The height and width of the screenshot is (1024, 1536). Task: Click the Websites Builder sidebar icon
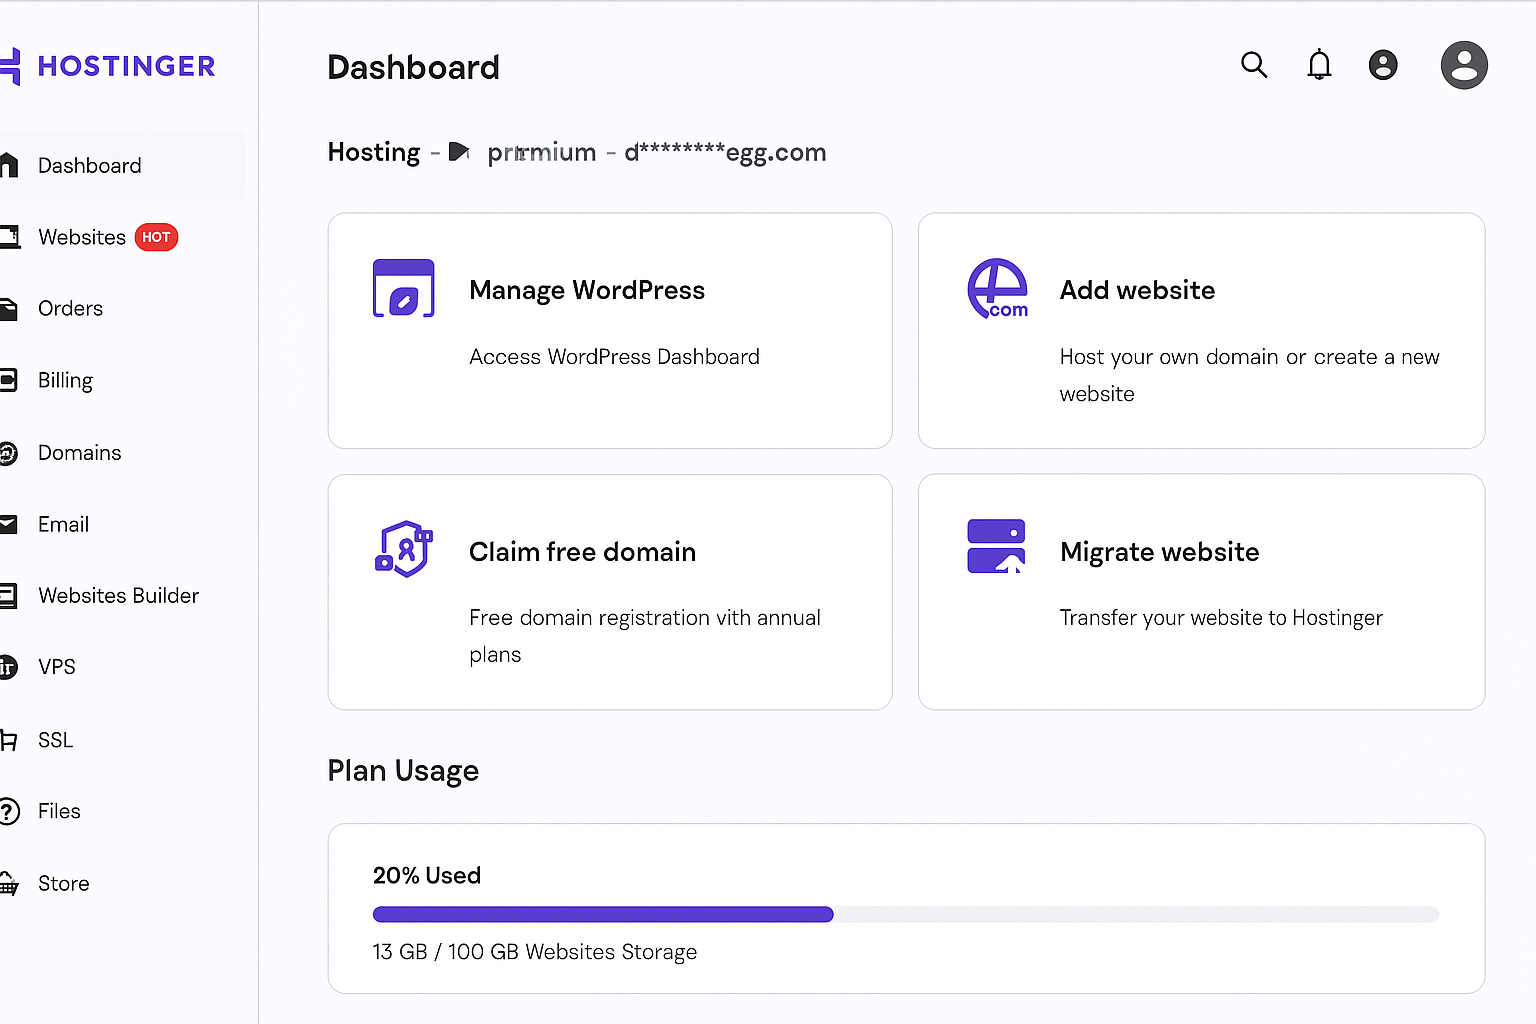tap(9, 596)
